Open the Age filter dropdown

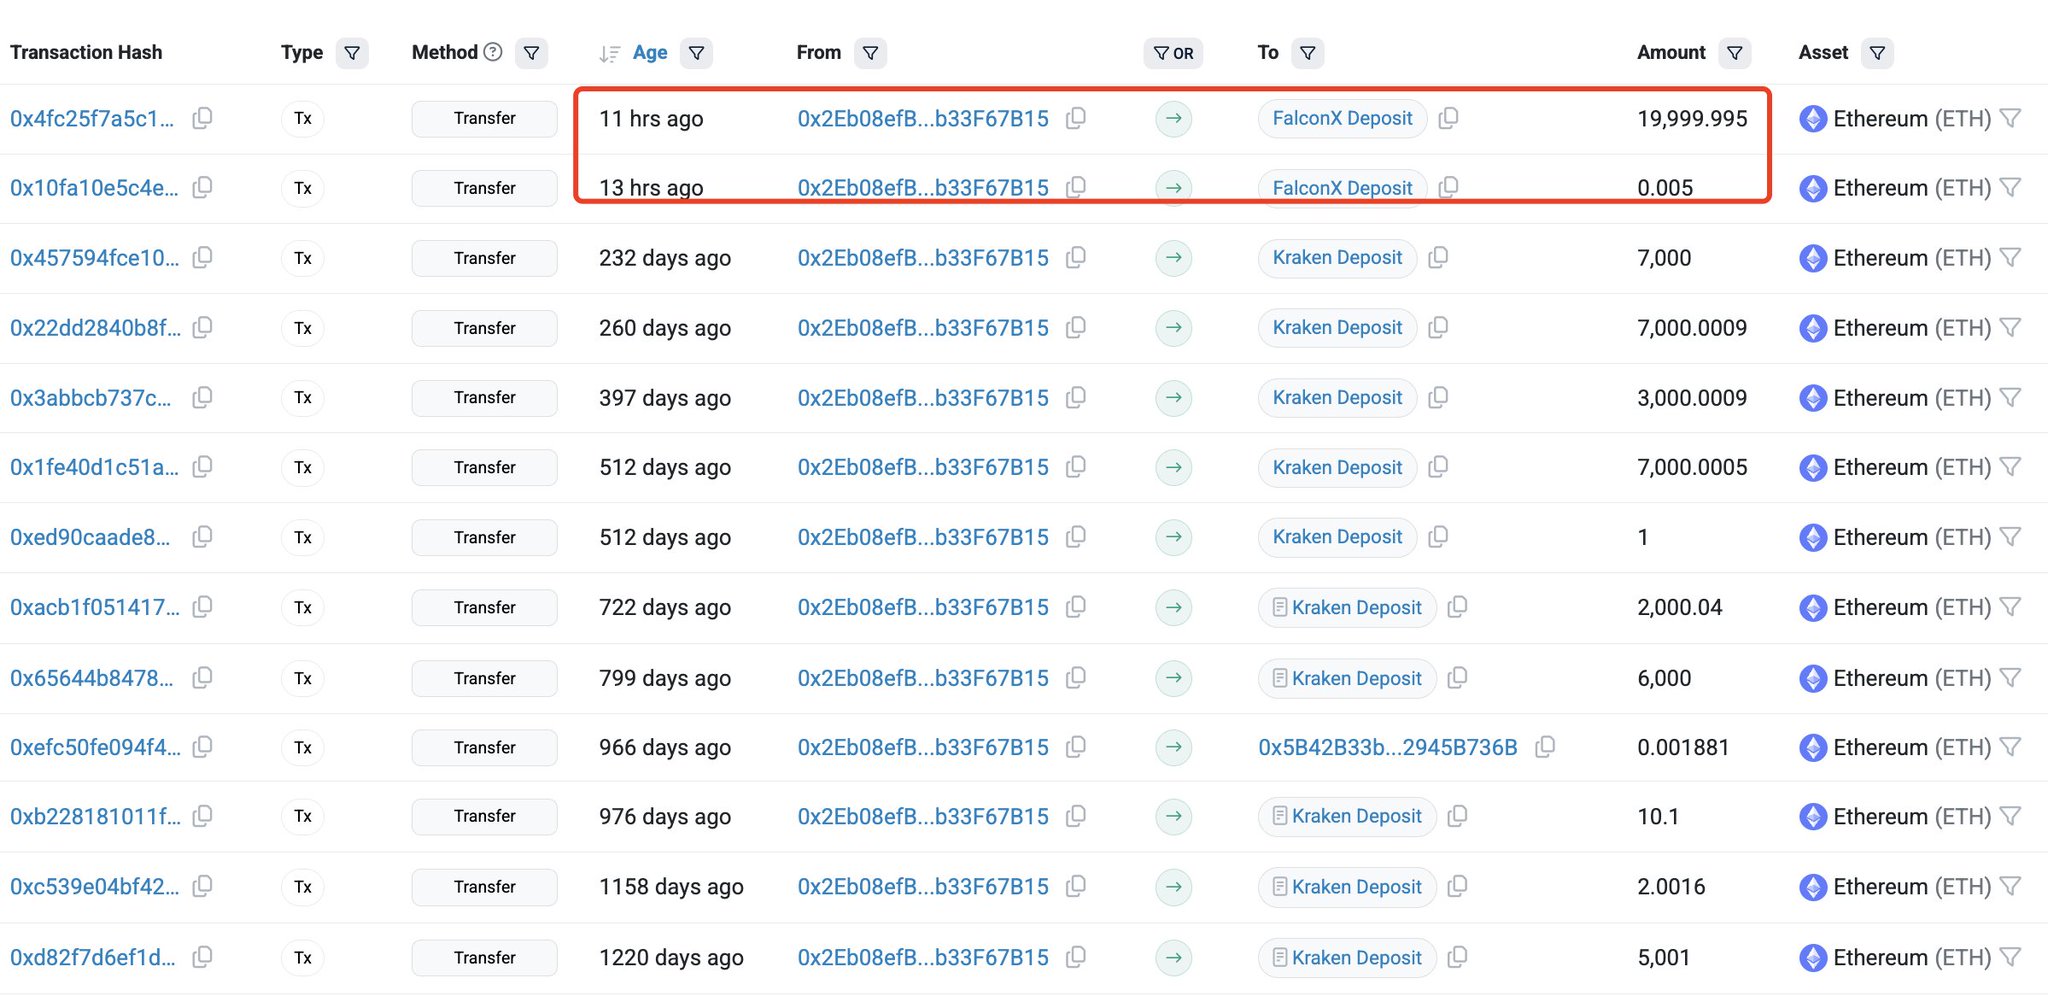click(x=697, y=53)
